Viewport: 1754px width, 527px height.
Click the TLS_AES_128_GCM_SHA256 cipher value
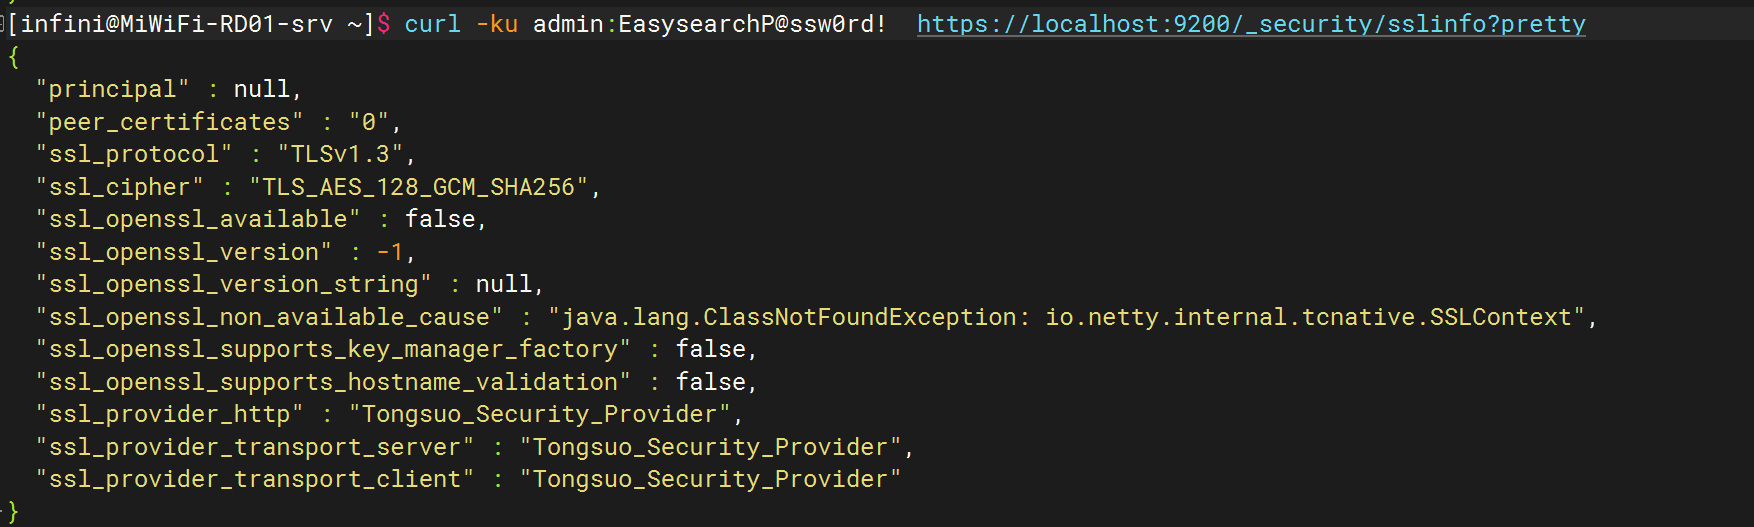click(x=418, y=187)
